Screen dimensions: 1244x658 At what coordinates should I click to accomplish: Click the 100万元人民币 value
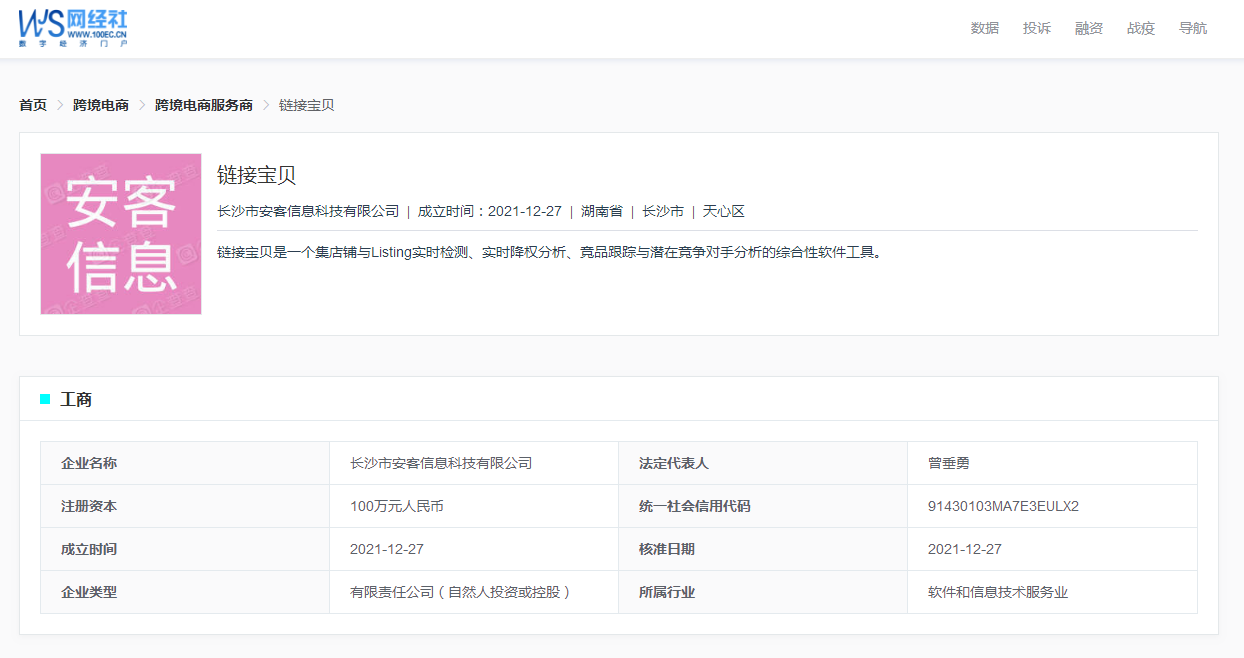397,507
